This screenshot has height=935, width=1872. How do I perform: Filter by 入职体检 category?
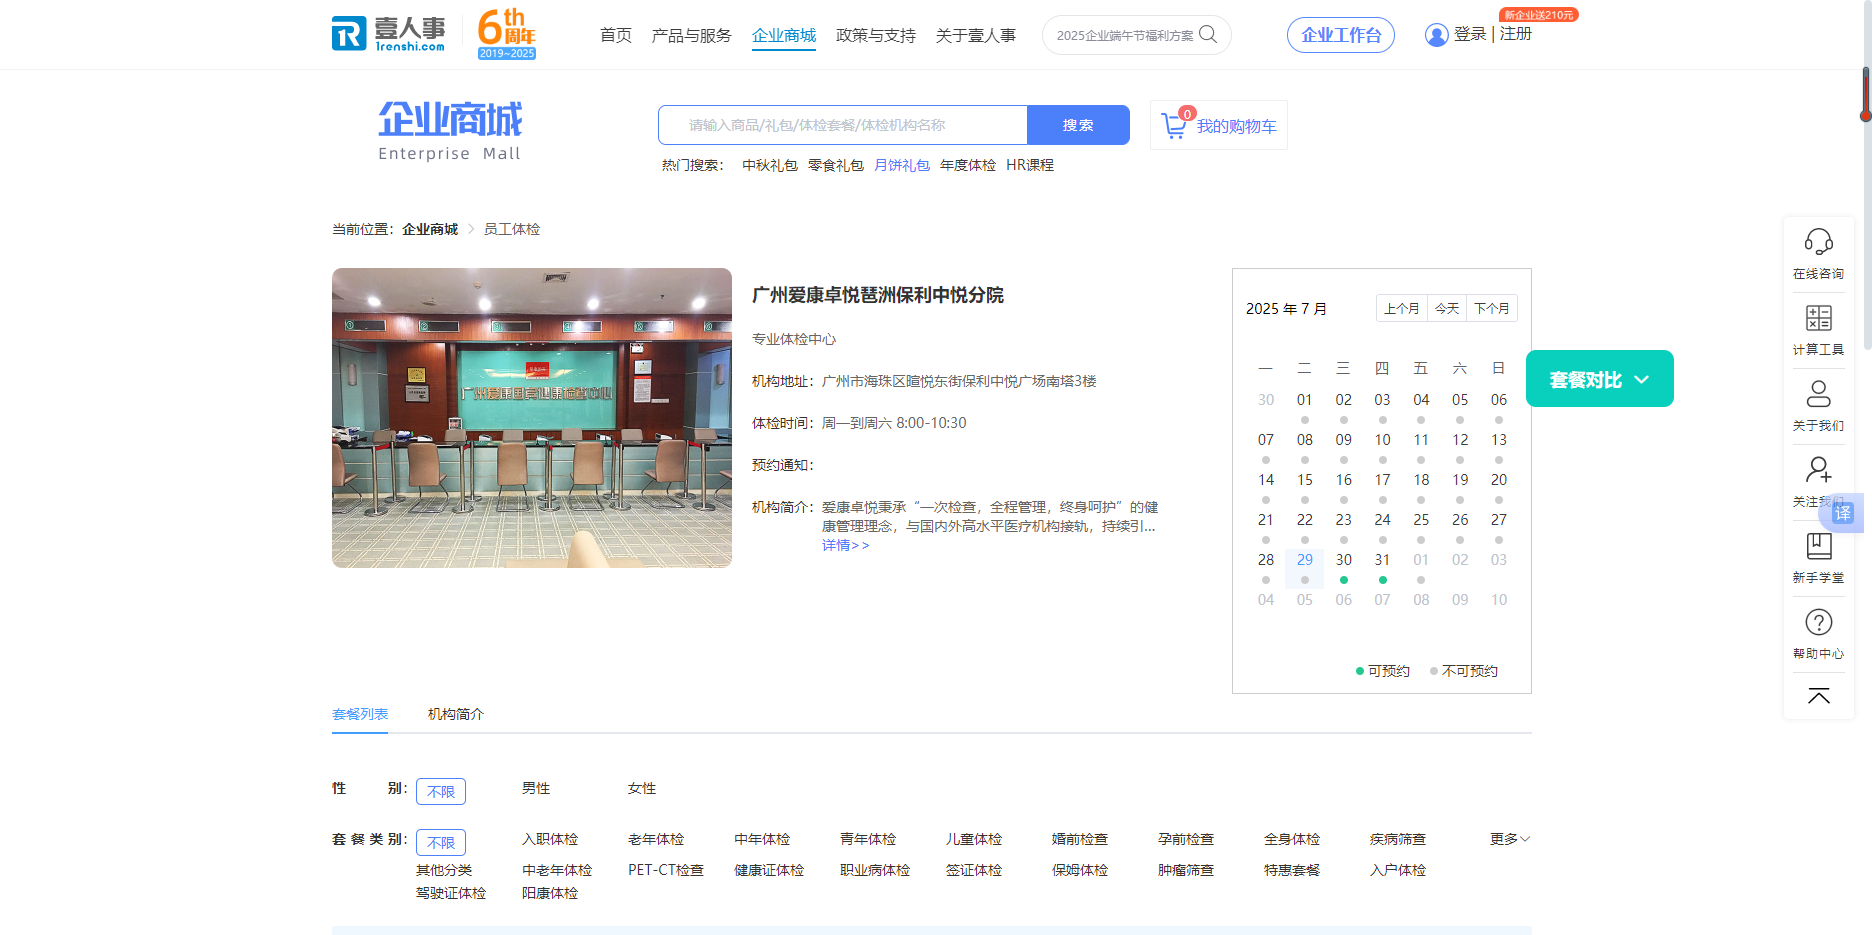[550, 840]
